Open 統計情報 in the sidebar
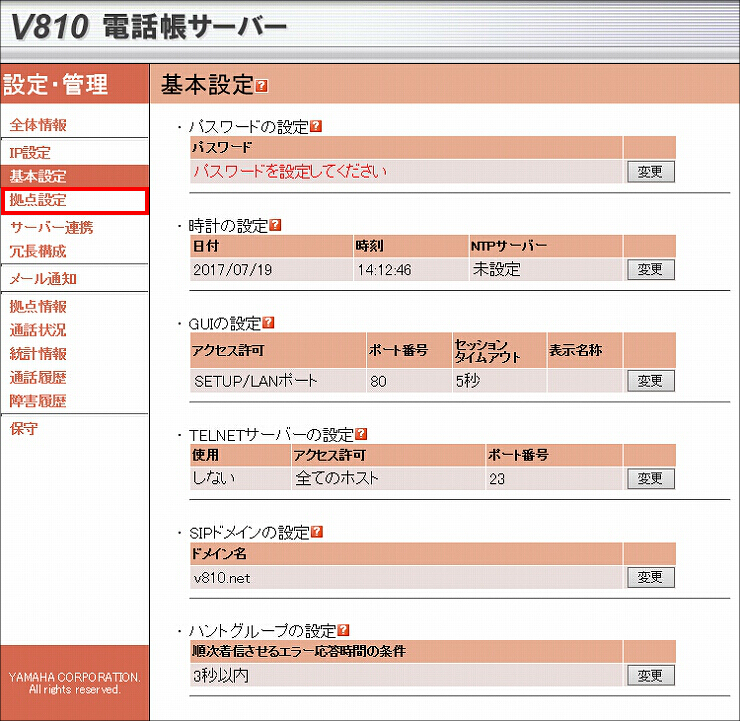The height and width of the screenshot is (721, 740). [x=38, y=353]
